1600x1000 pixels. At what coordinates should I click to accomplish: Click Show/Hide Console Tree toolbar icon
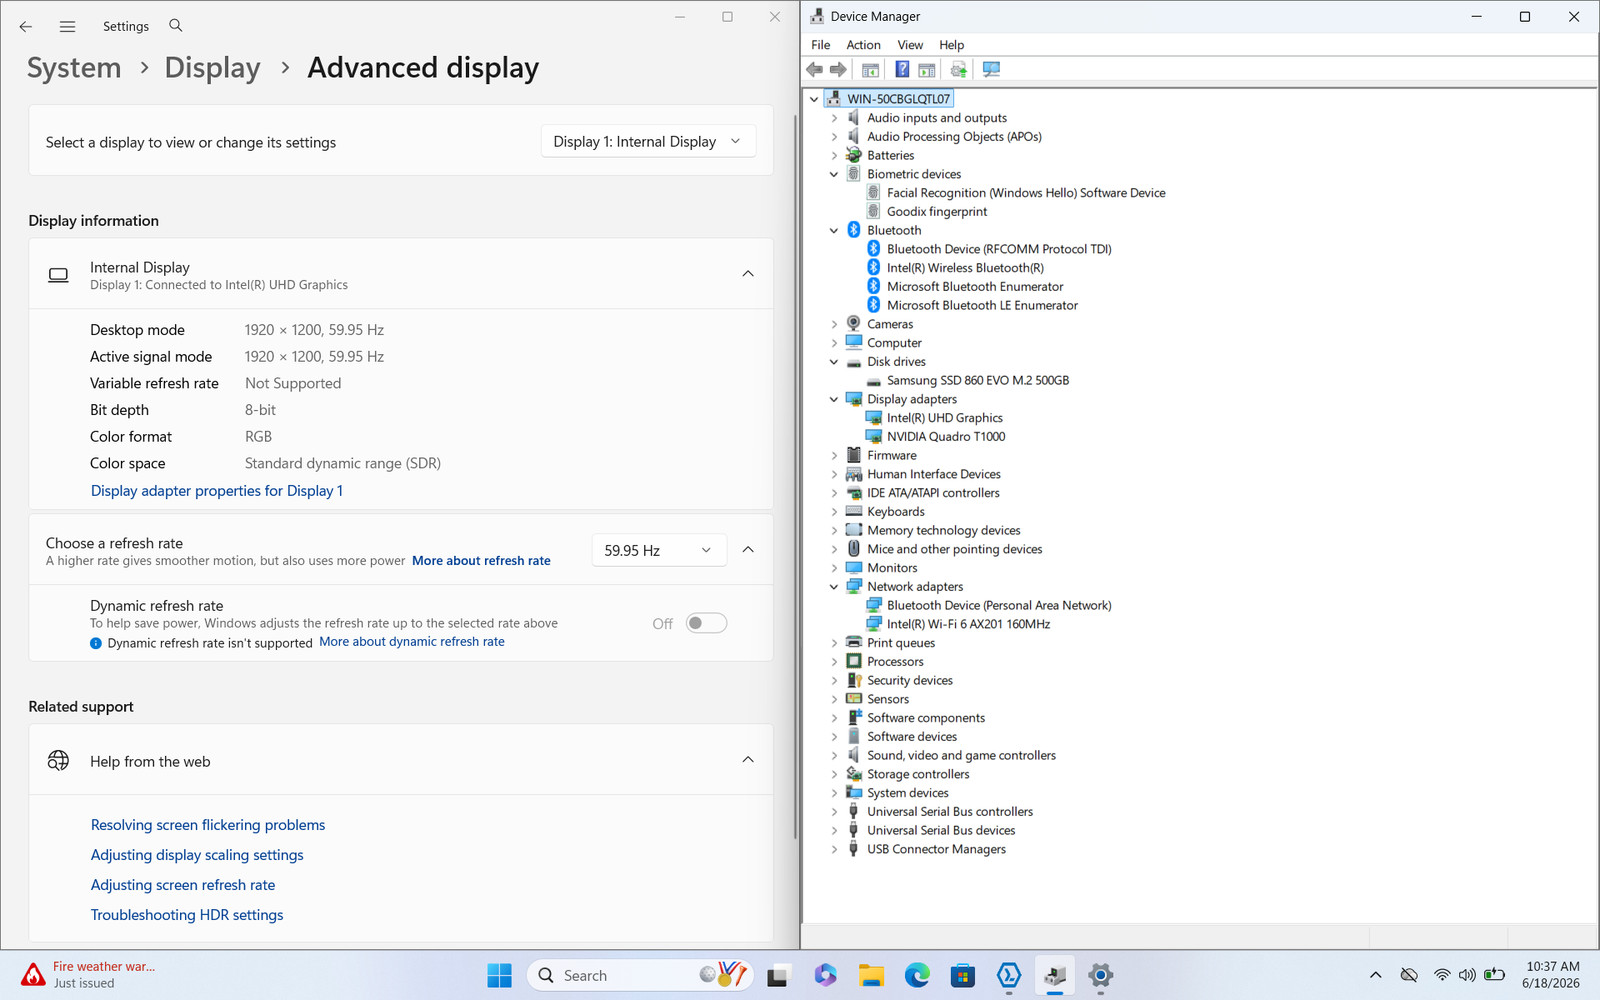click(x=870, y=69)
